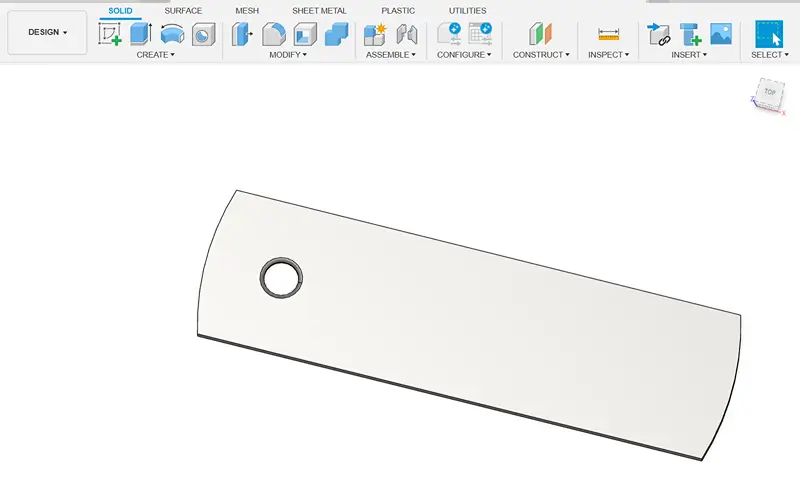Select the Extrude tool

tap(141, 34)
